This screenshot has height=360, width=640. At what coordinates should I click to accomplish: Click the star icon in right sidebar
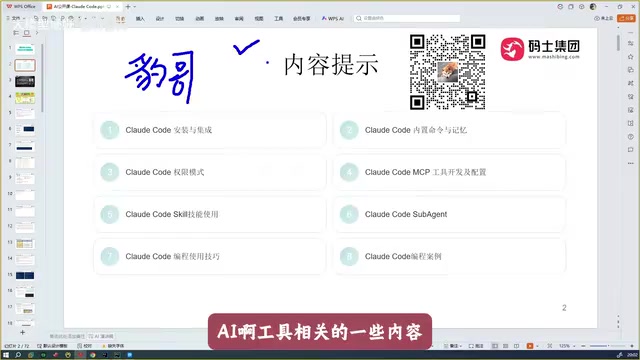click(x=631, y=57)
